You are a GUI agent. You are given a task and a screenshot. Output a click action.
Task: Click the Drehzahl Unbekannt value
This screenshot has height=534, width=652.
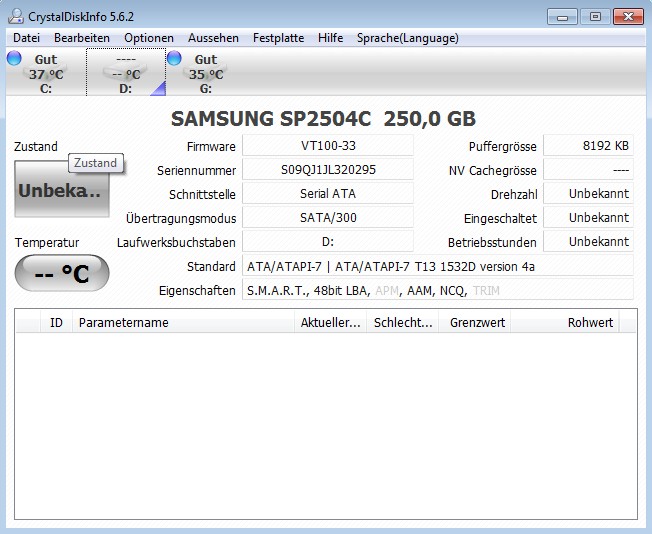(x=588, y=194)
